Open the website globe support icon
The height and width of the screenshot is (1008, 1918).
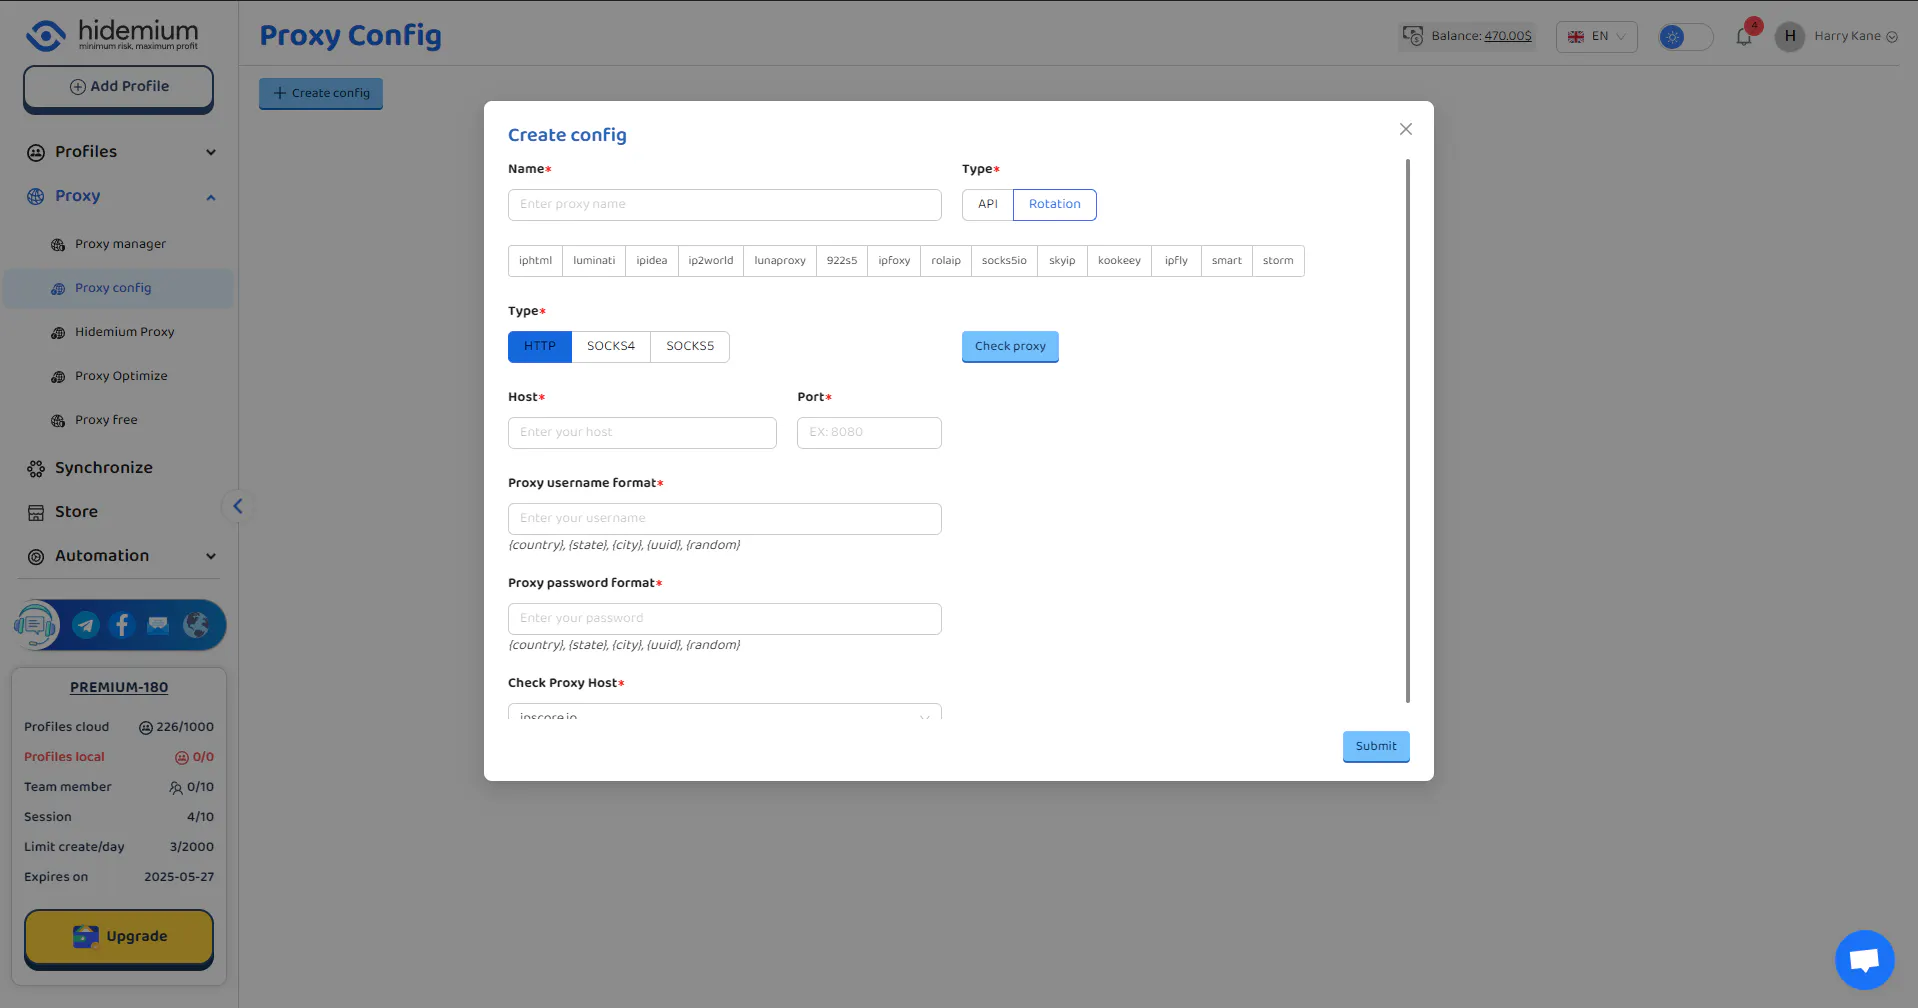click(x=196, y=625)
